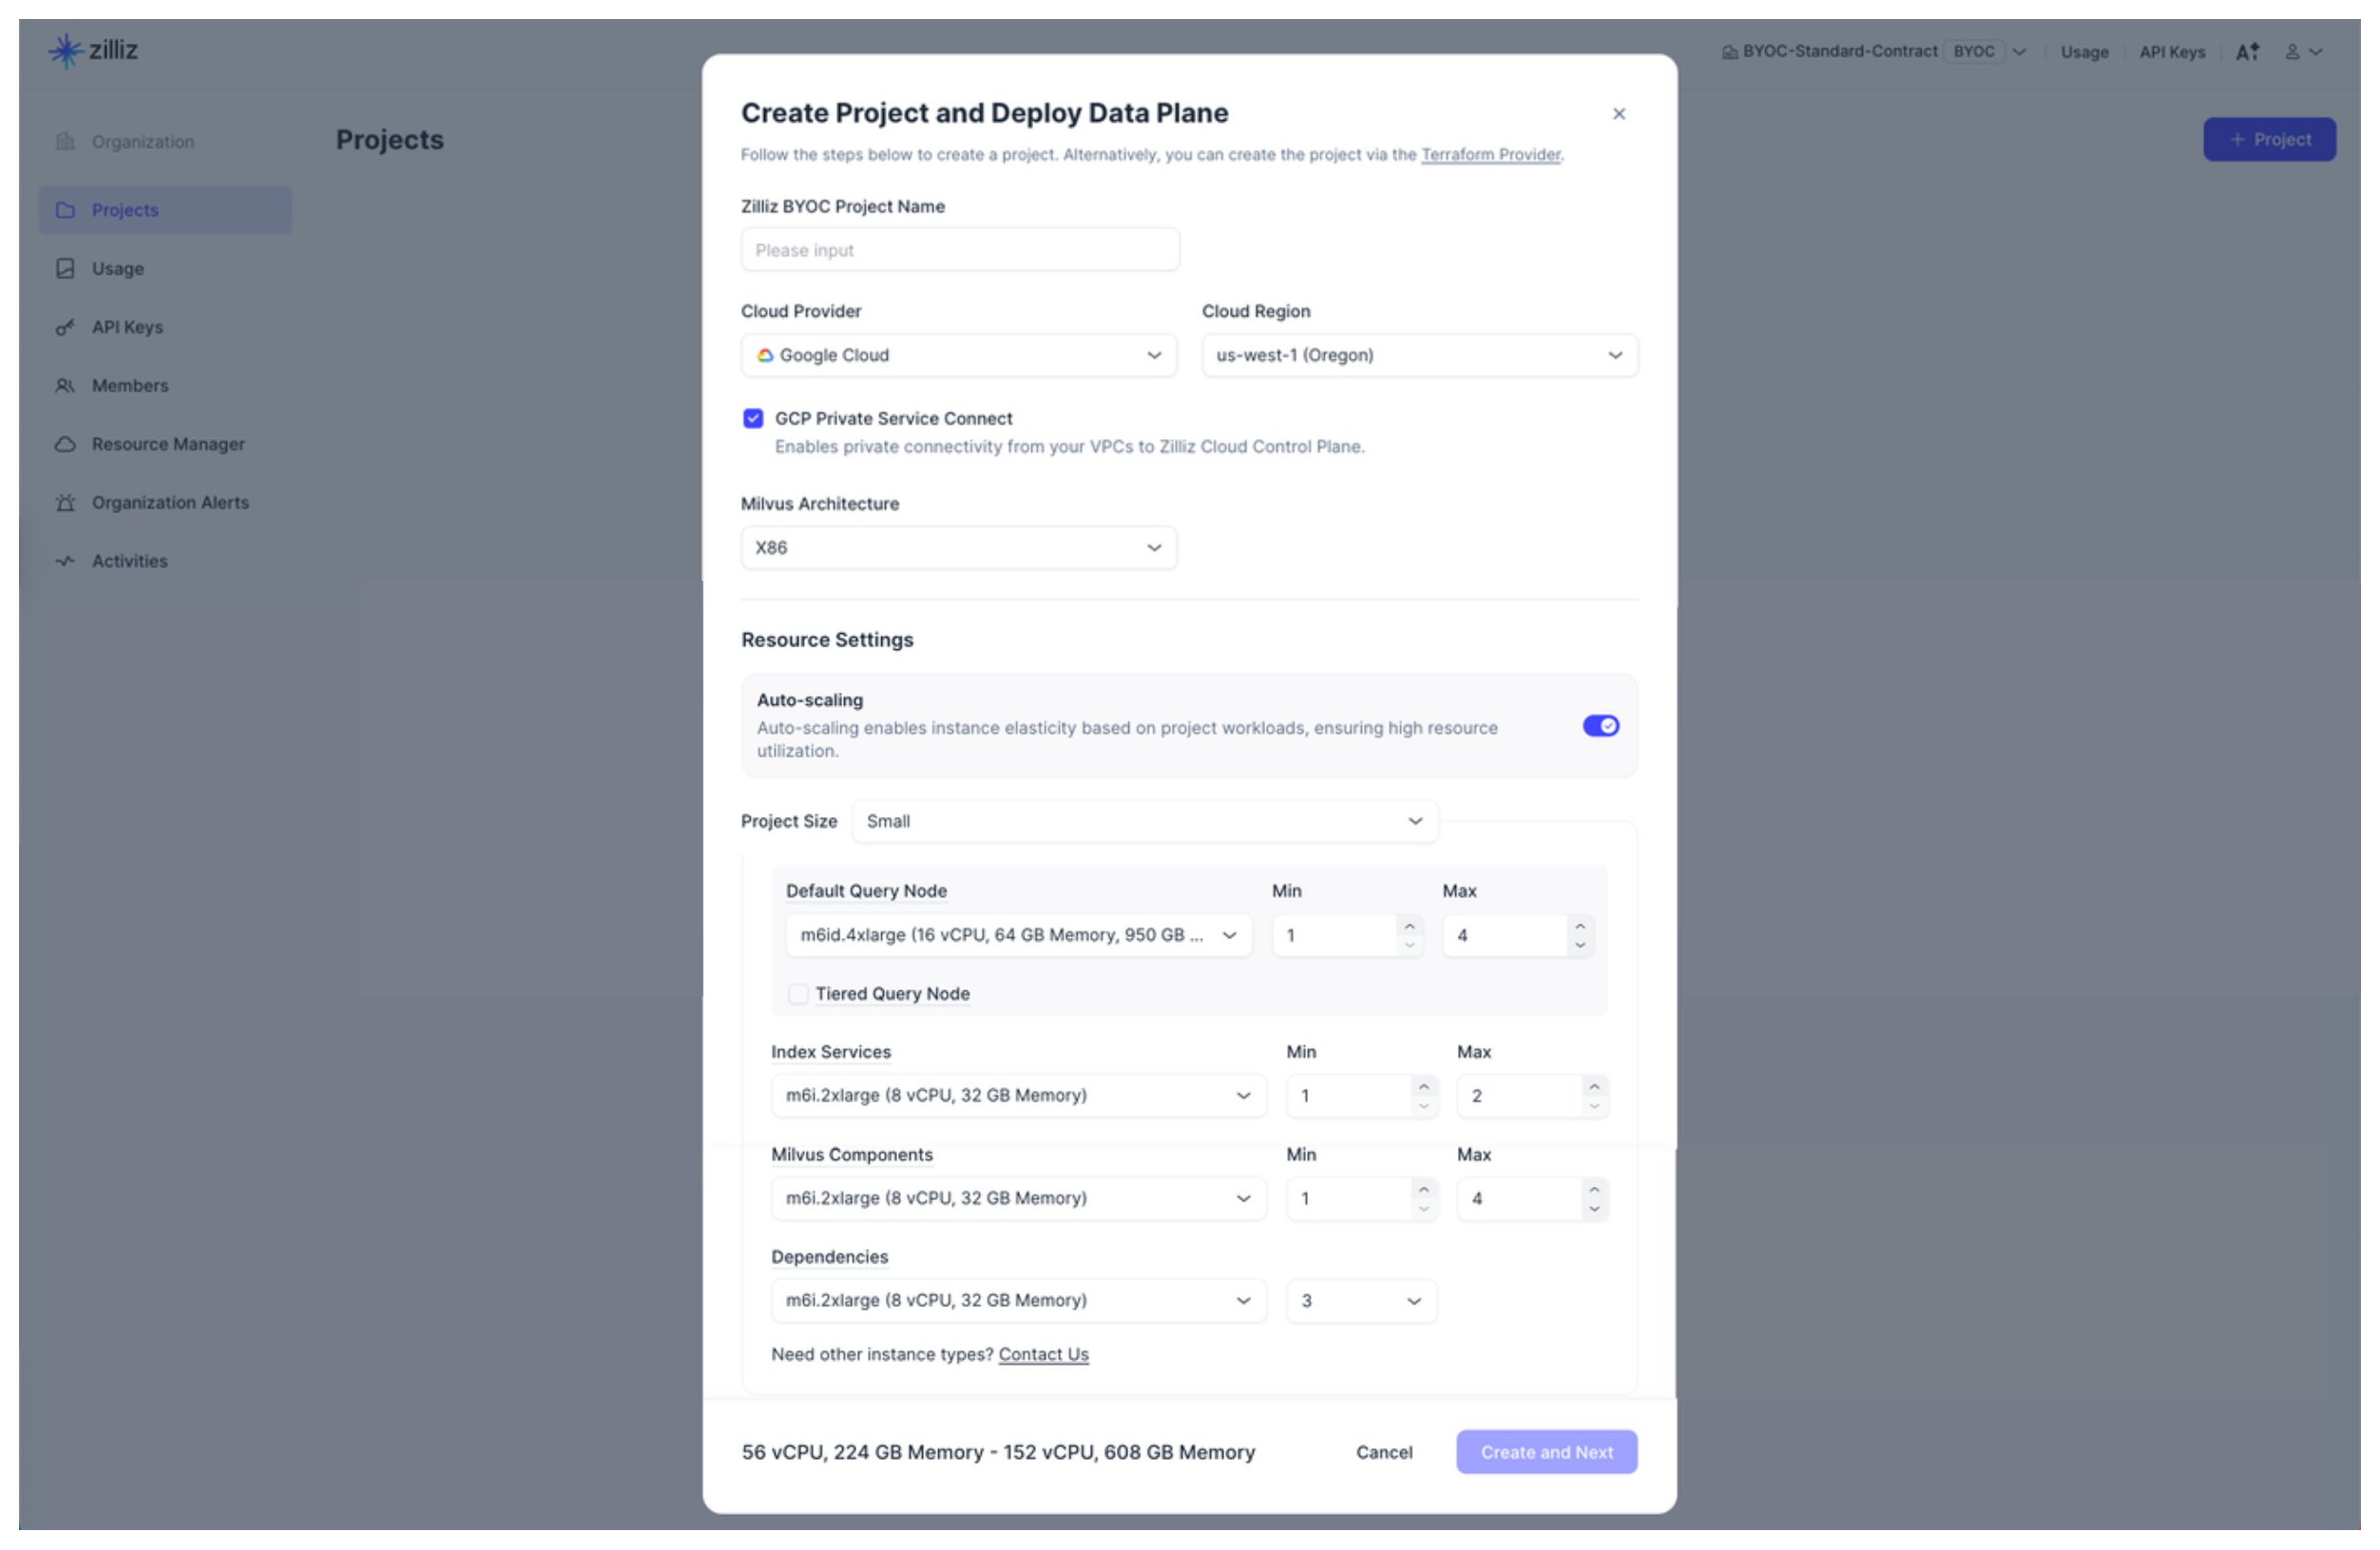The image size is (2380, 1550).
Task: Open Usage in the top navigation
Action: pos(2084,52)
